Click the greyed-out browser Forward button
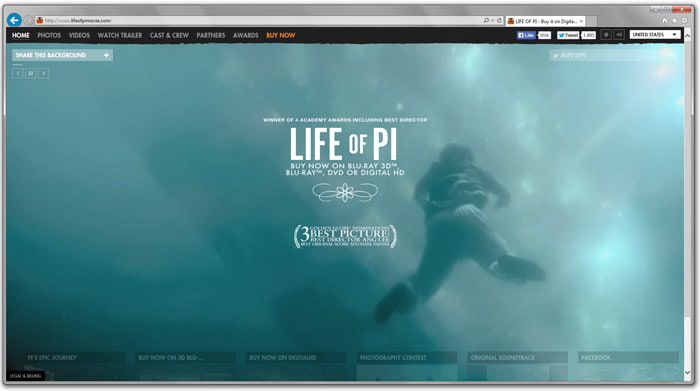 [28, 20]
